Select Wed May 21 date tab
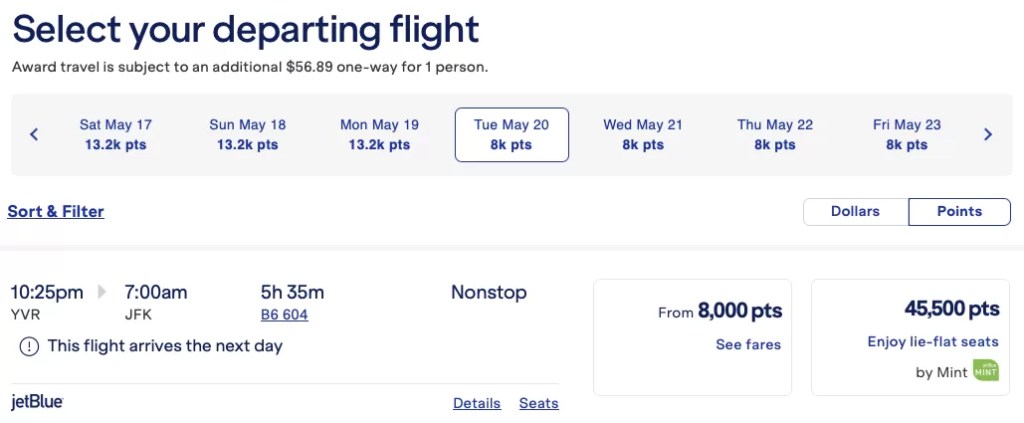The height and width of the screenshot is (423, 1024). click(x=643, y=134)
